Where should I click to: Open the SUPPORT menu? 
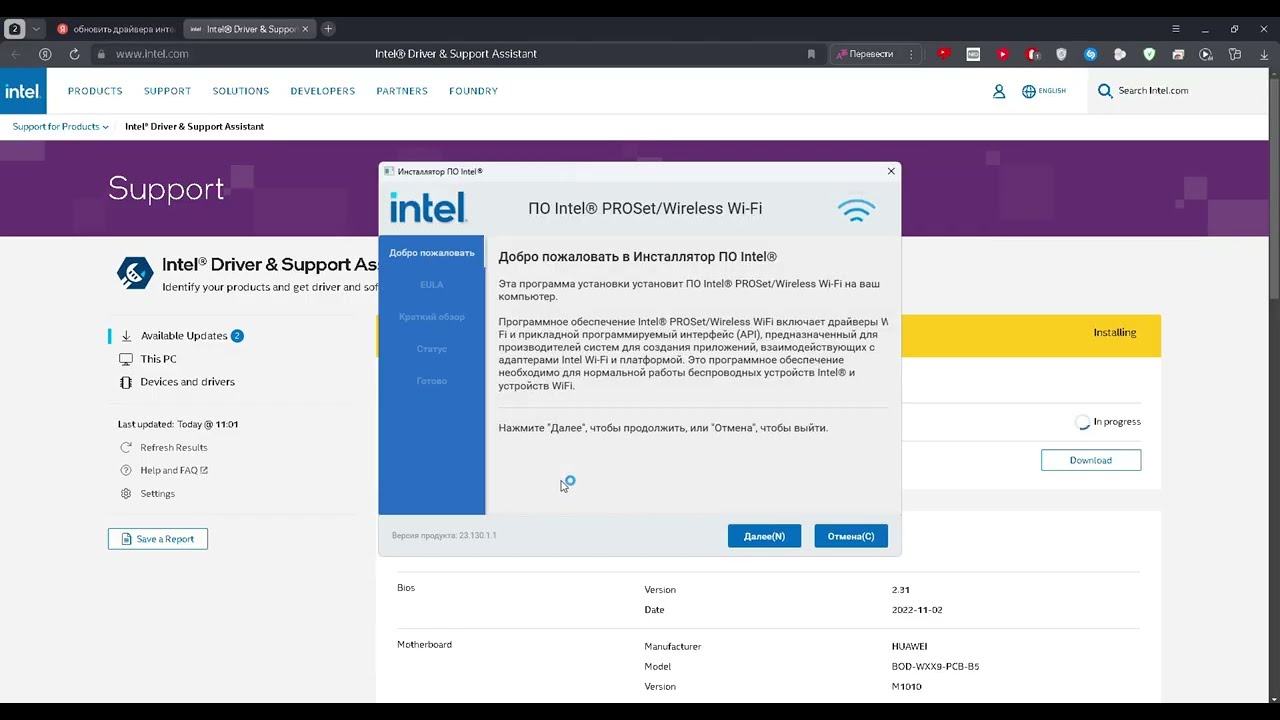click(x=167, y=91)
